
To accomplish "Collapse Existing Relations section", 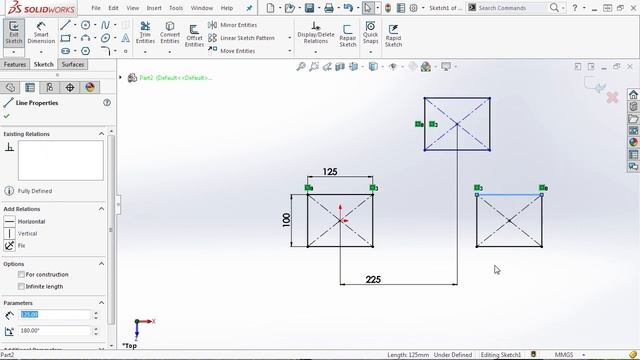I will [x=101, y=134].
